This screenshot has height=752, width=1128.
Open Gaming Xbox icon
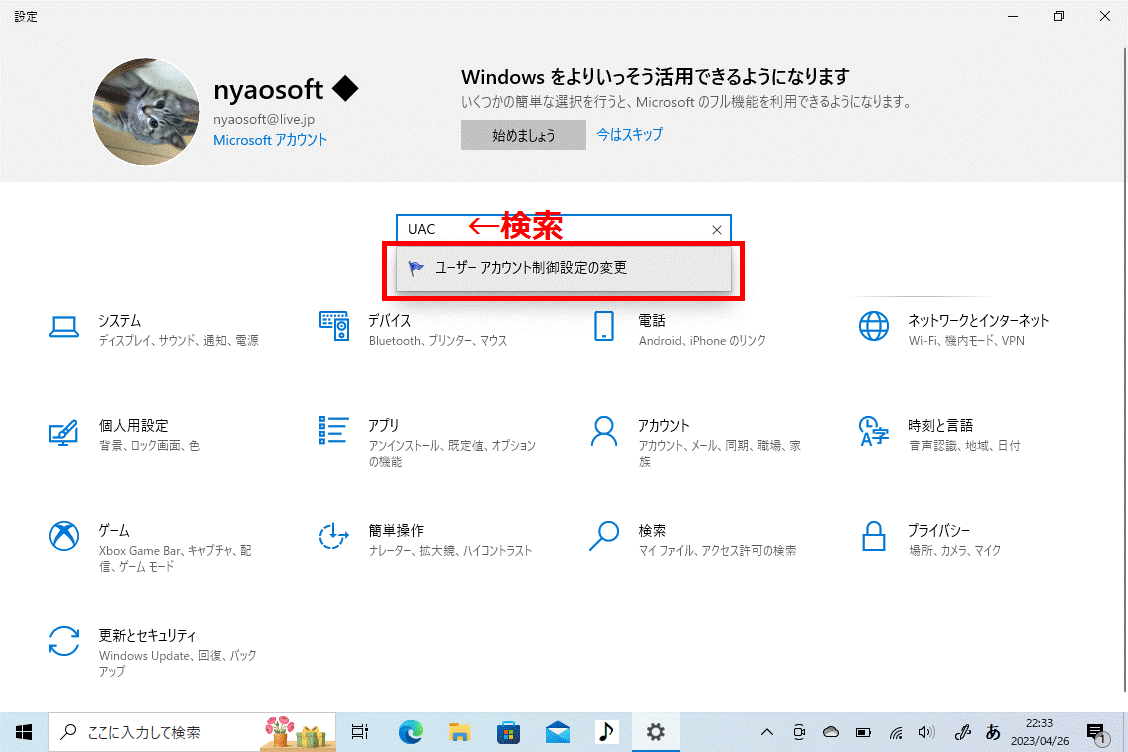click(x=64, y=536)
